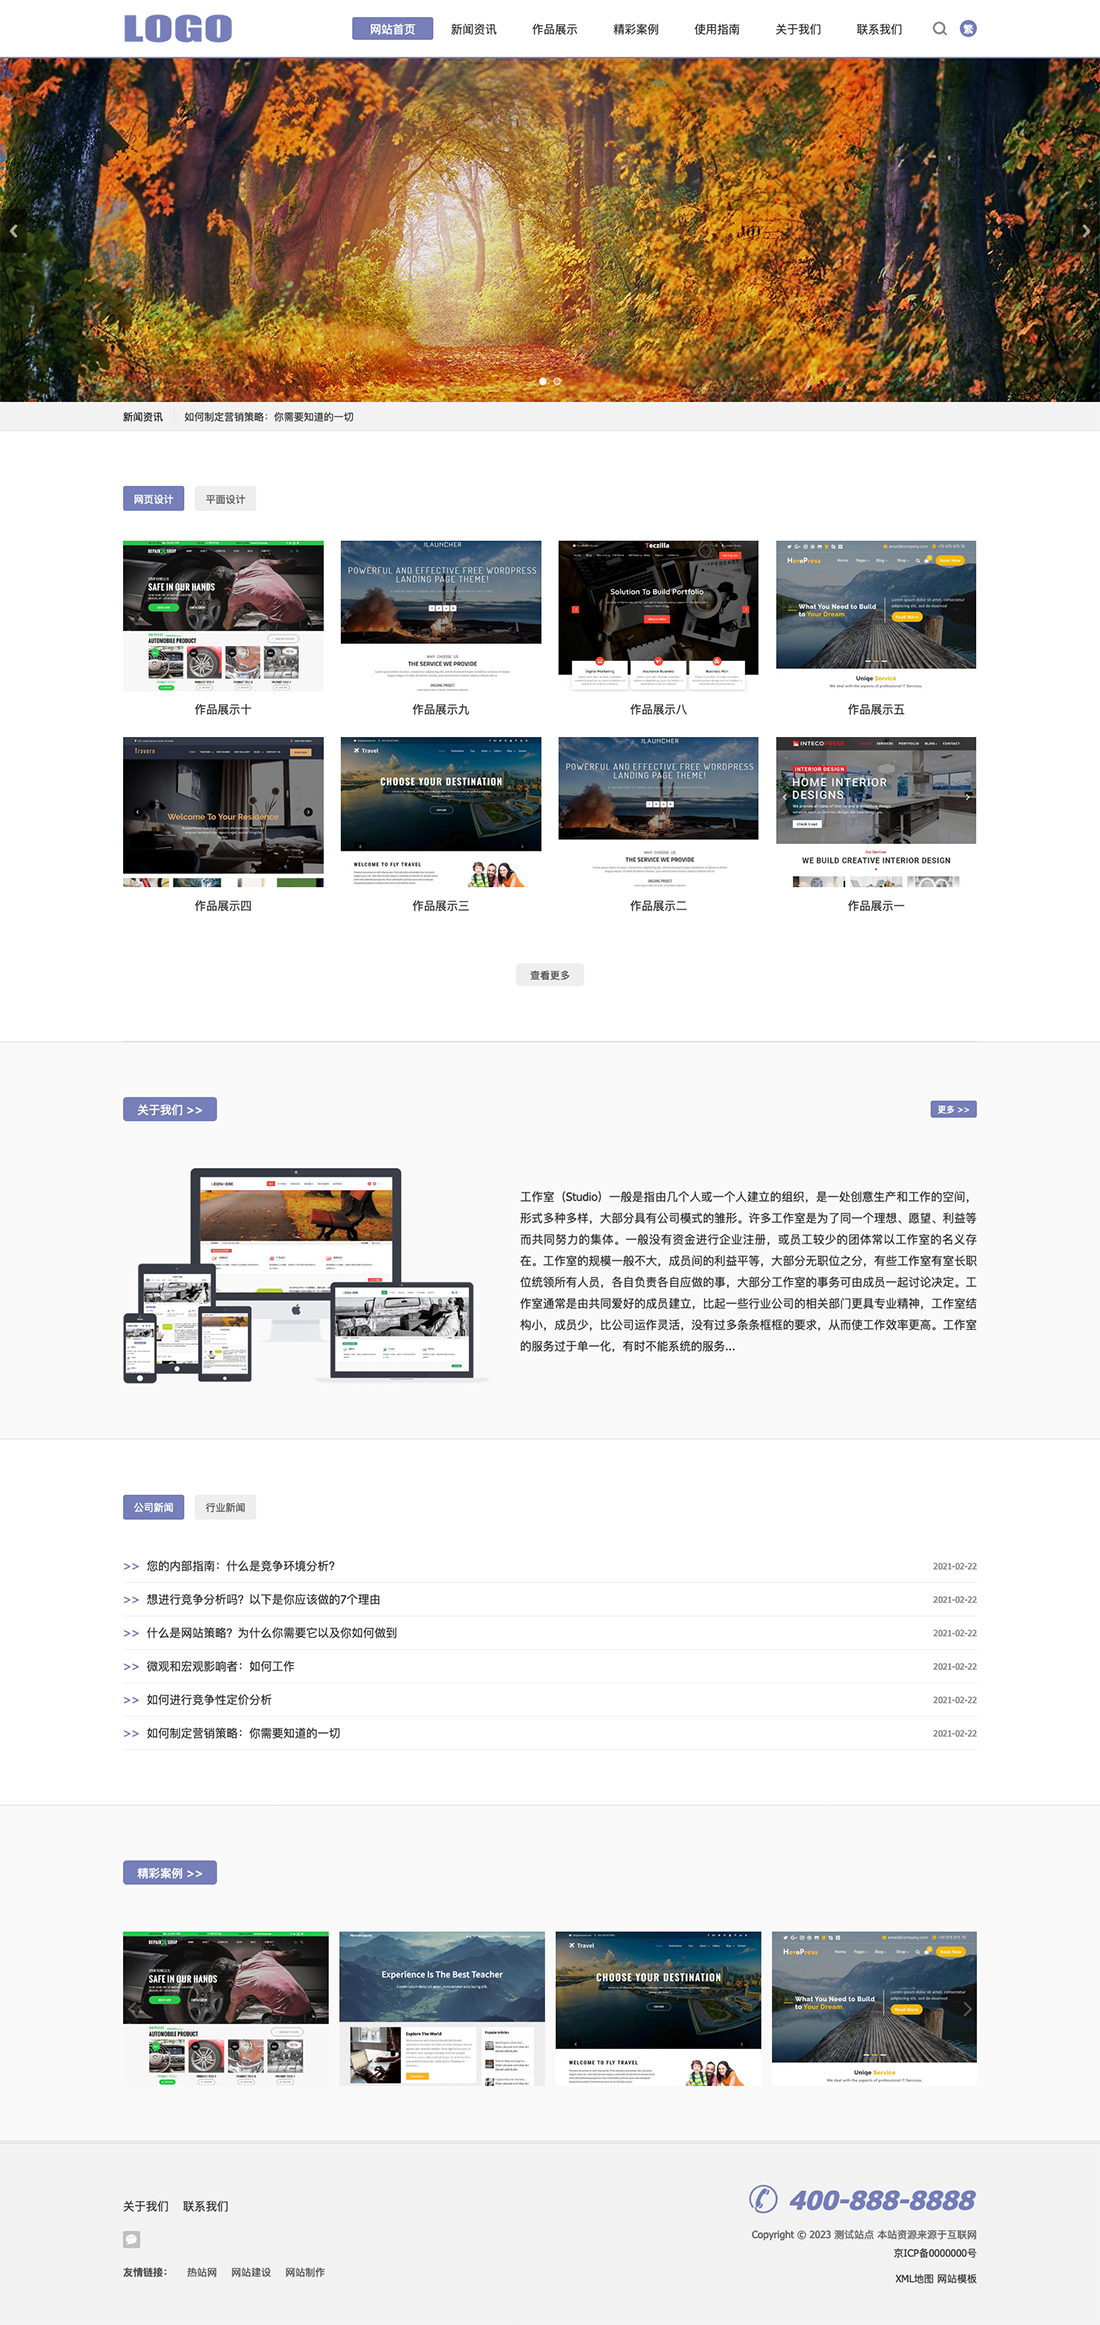Click 京ICP备0000000号 link
This screenshot has height=2325, width=1100.
pos(935,2253)
